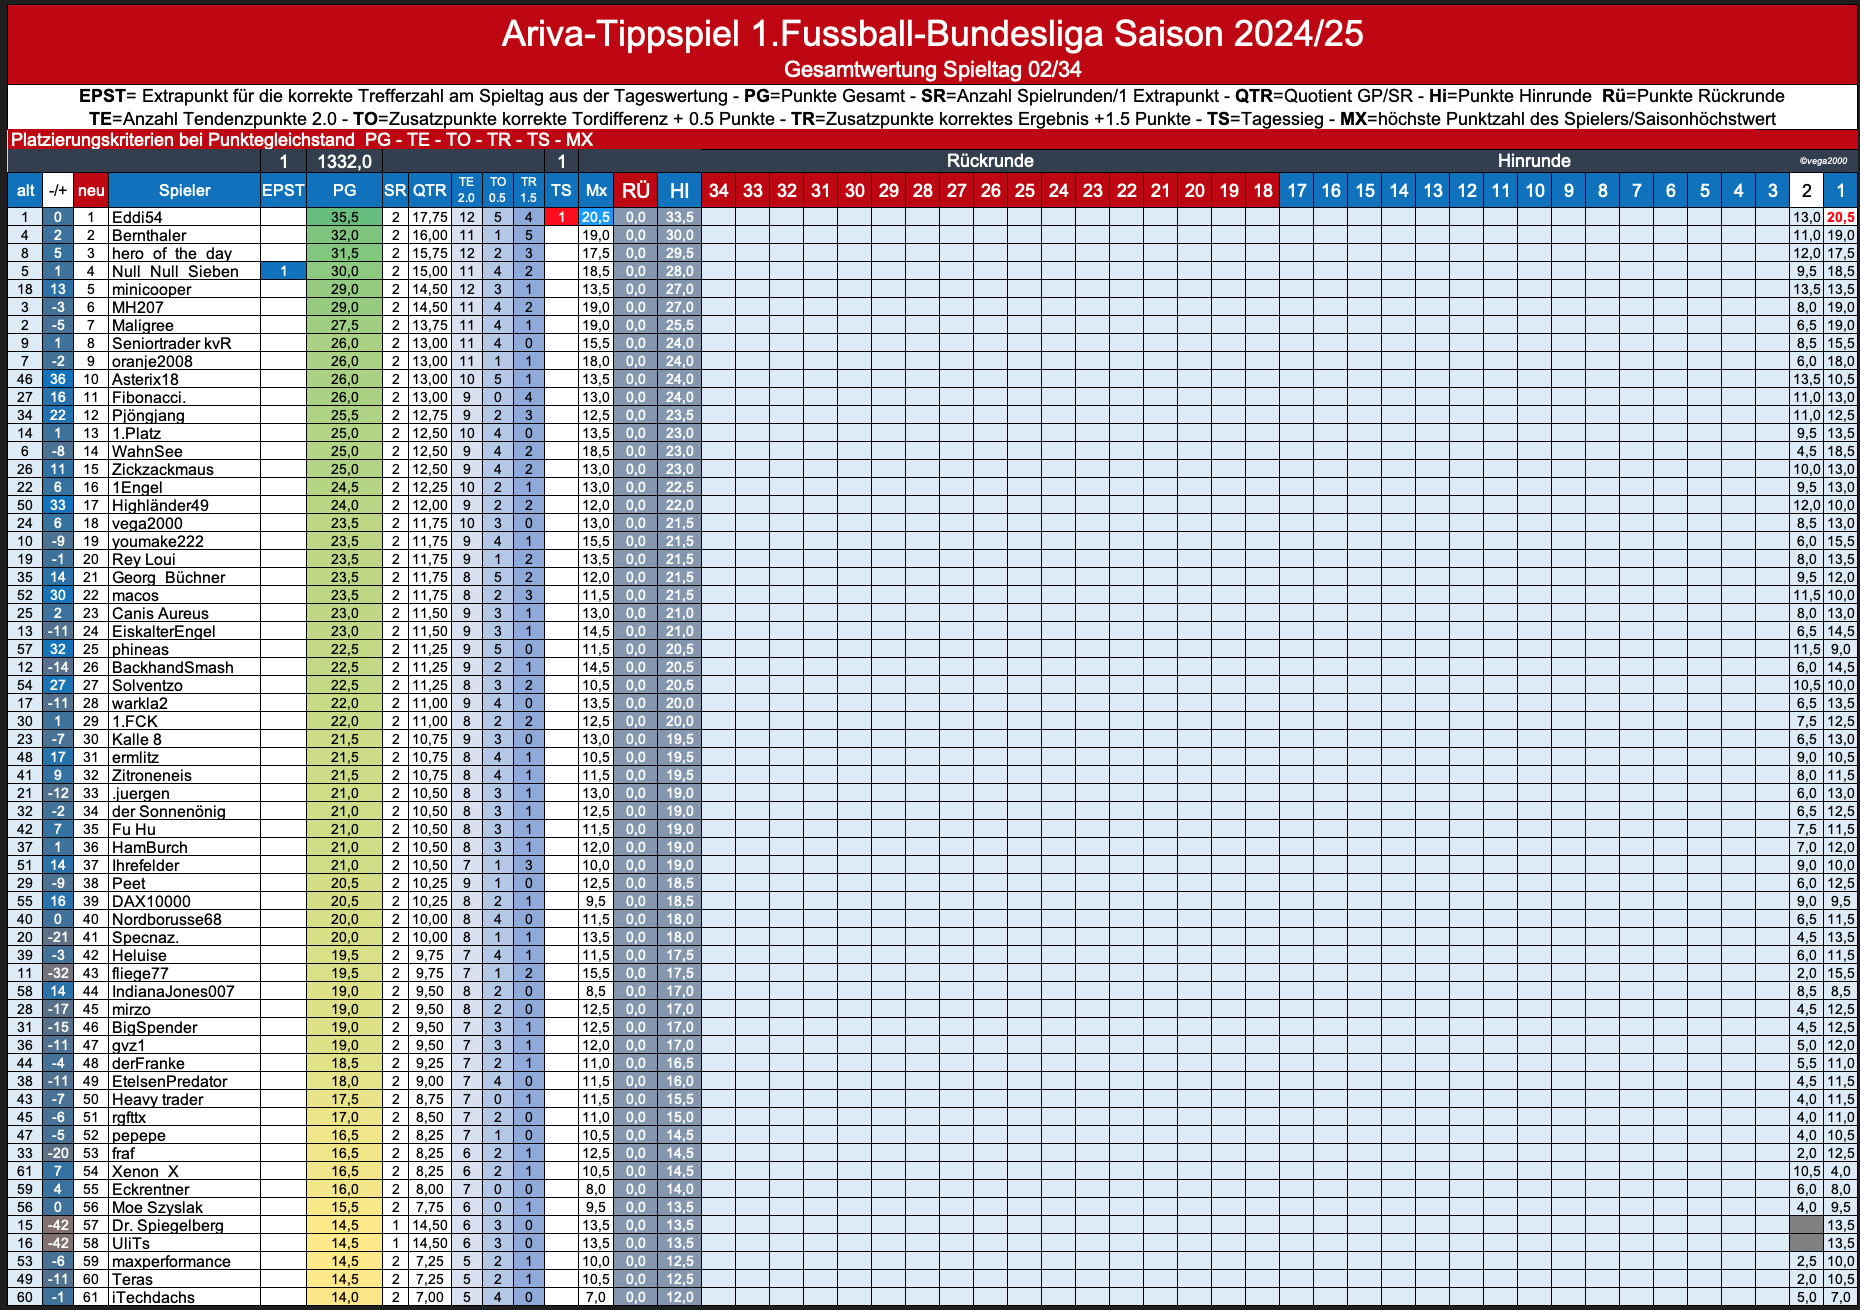Screen dimensions: 1860x1310
Task: Click the 'EPST' column header
Action: point(283,190)
